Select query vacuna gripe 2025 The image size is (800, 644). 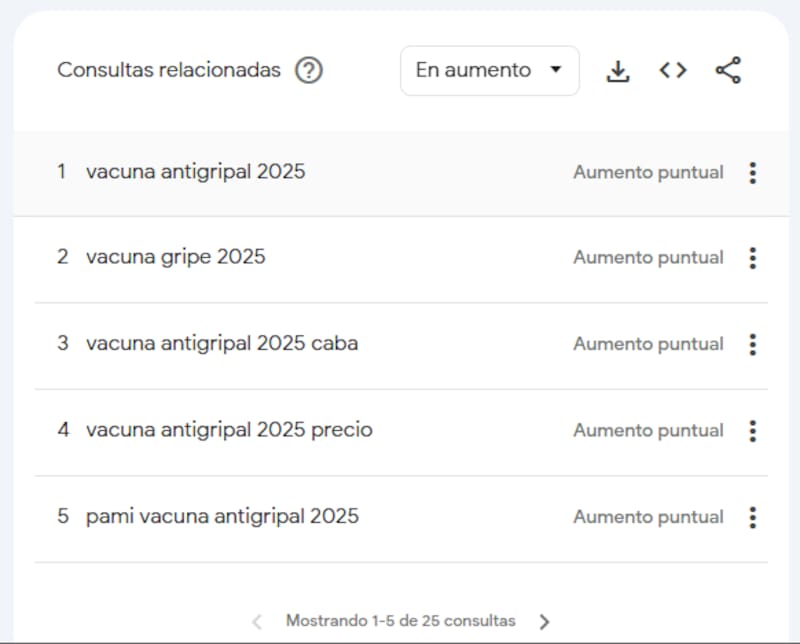(x=175, y=257)
